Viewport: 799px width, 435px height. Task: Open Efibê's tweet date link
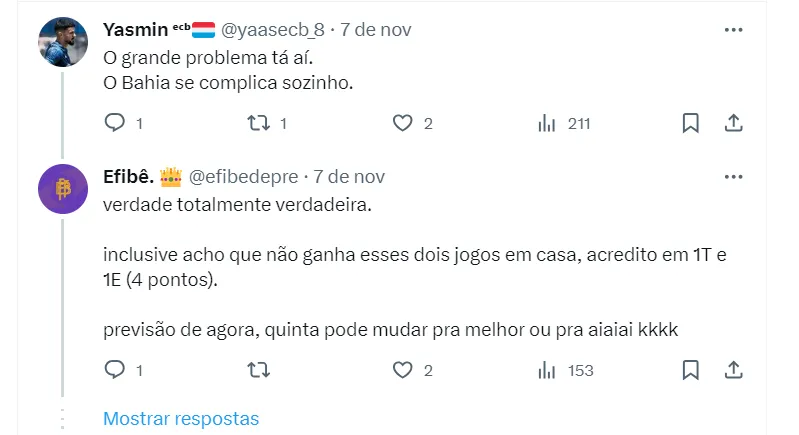(349, 177)
